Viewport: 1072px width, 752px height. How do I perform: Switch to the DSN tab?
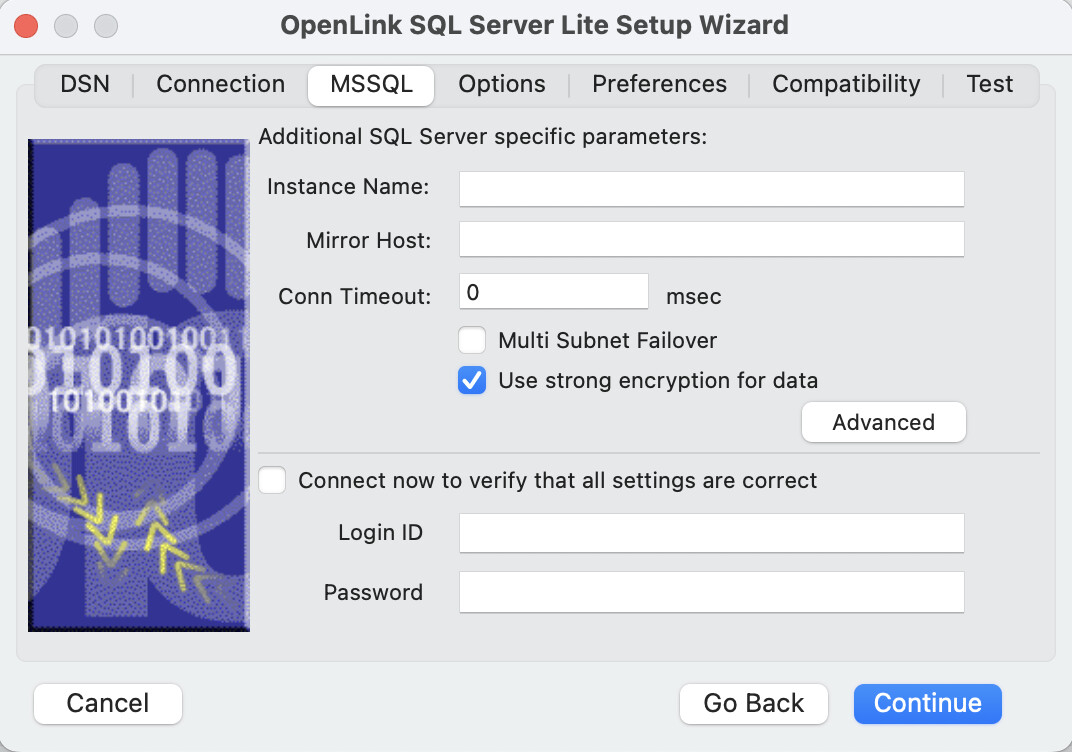point(84,84)
